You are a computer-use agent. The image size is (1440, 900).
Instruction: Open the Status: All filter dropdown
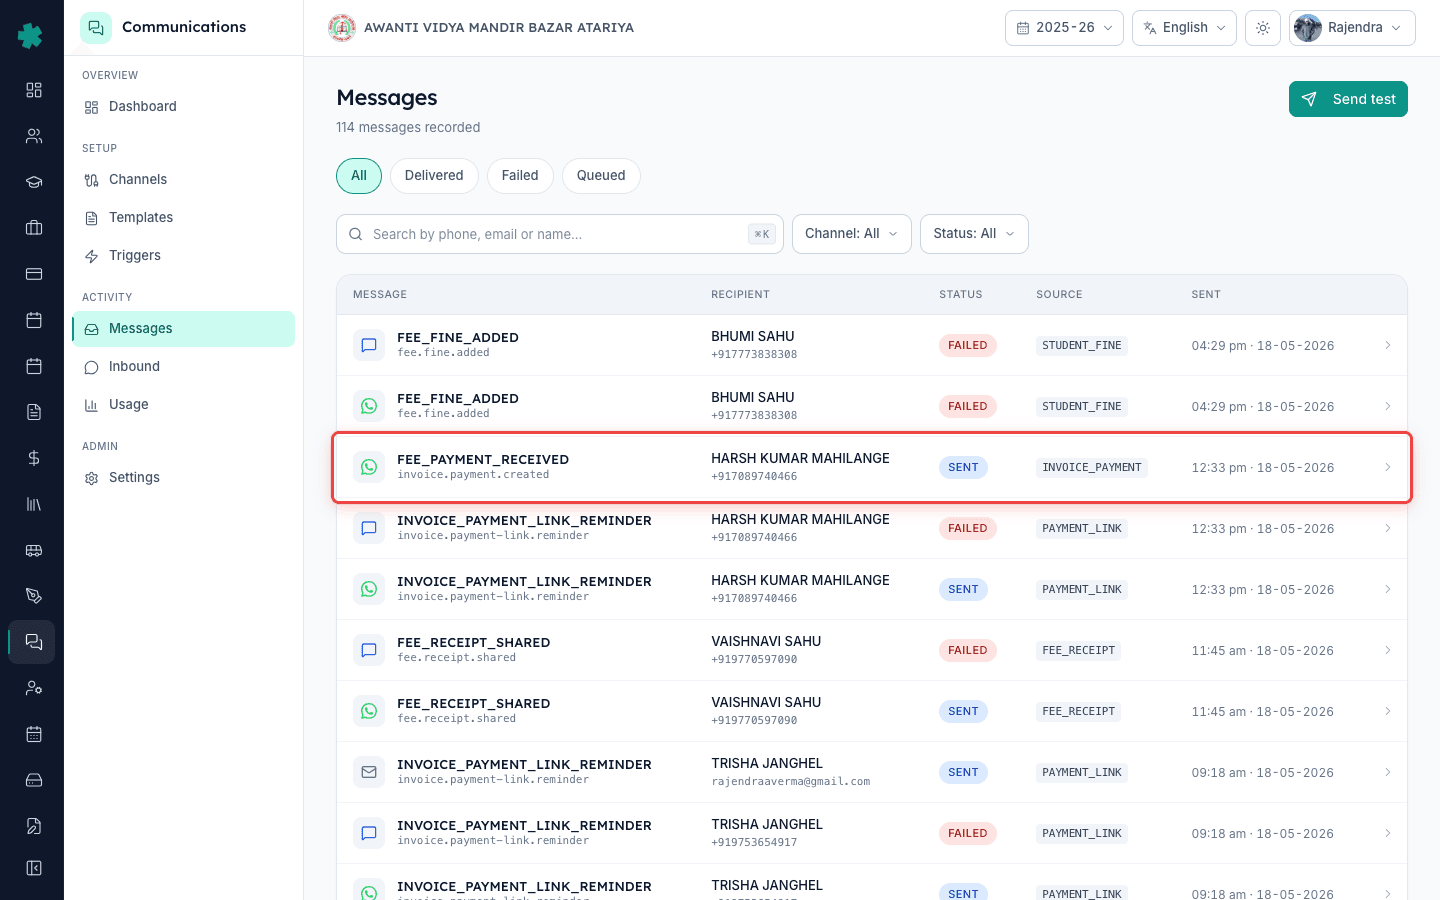click(x=974, y=234)
